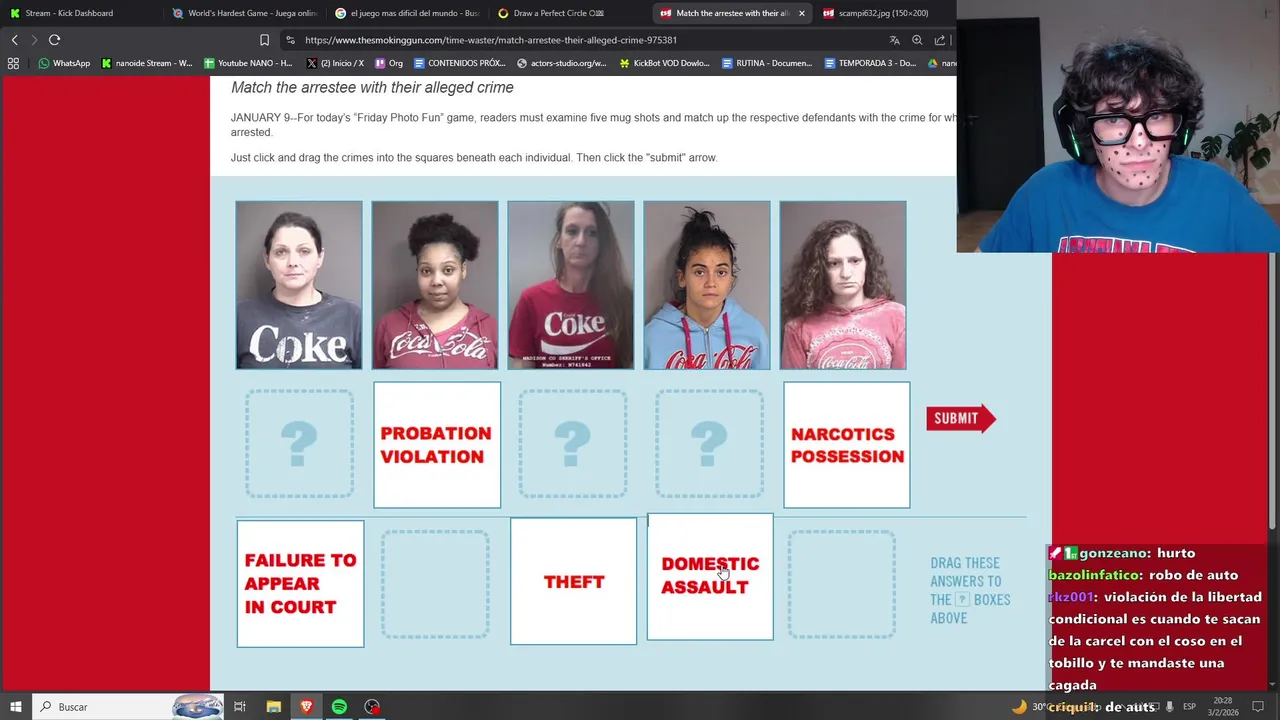Select the FAILURE TO APPEAR IN COURT card
The image size is (1280, 720).
(300, 583)
